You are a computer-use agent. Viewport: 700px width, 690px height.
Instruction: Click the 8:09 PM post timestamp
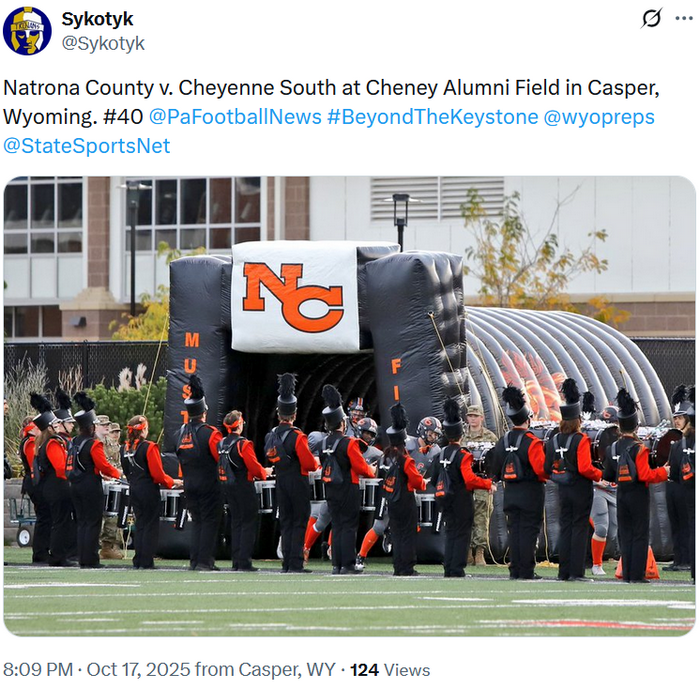(x=38, y=669)
